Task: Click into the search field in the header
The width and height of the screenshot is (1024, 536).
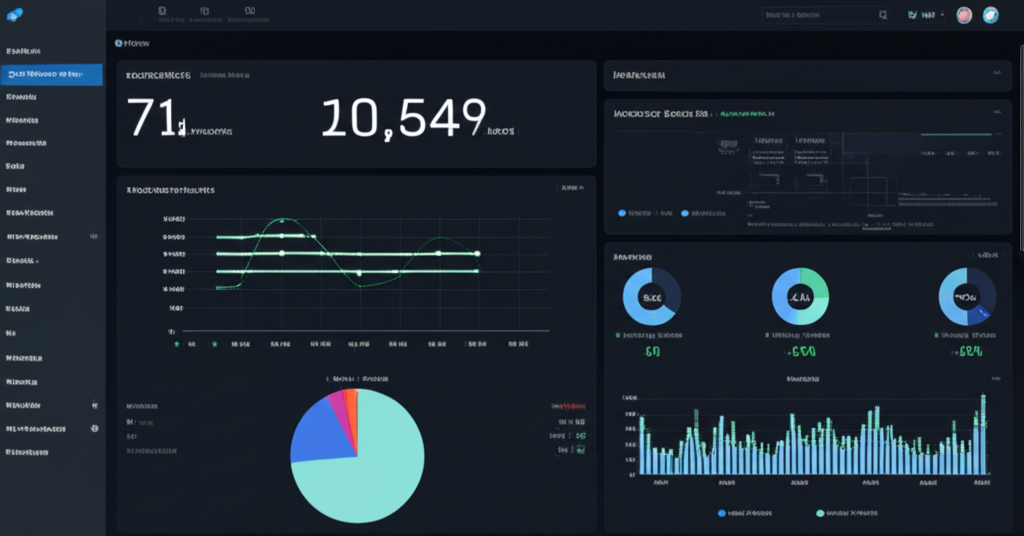Action: click(x=815, y=15)
